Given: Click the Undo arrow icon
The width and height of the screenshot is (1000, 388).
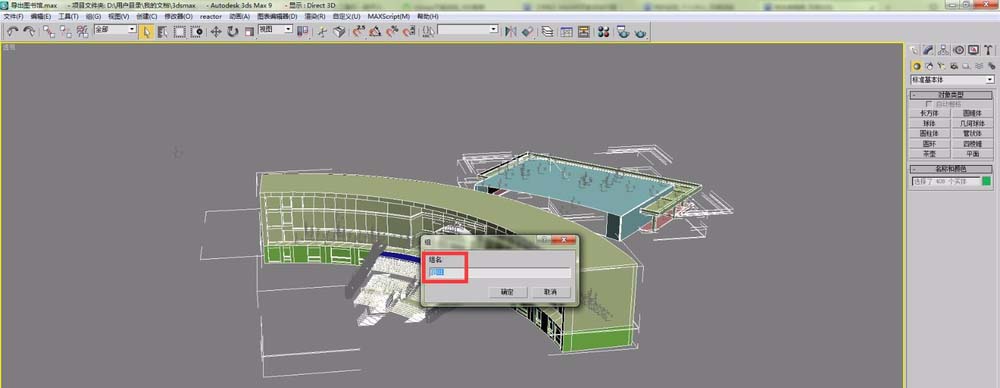Looking at the screenshot, I should (12, 31).
